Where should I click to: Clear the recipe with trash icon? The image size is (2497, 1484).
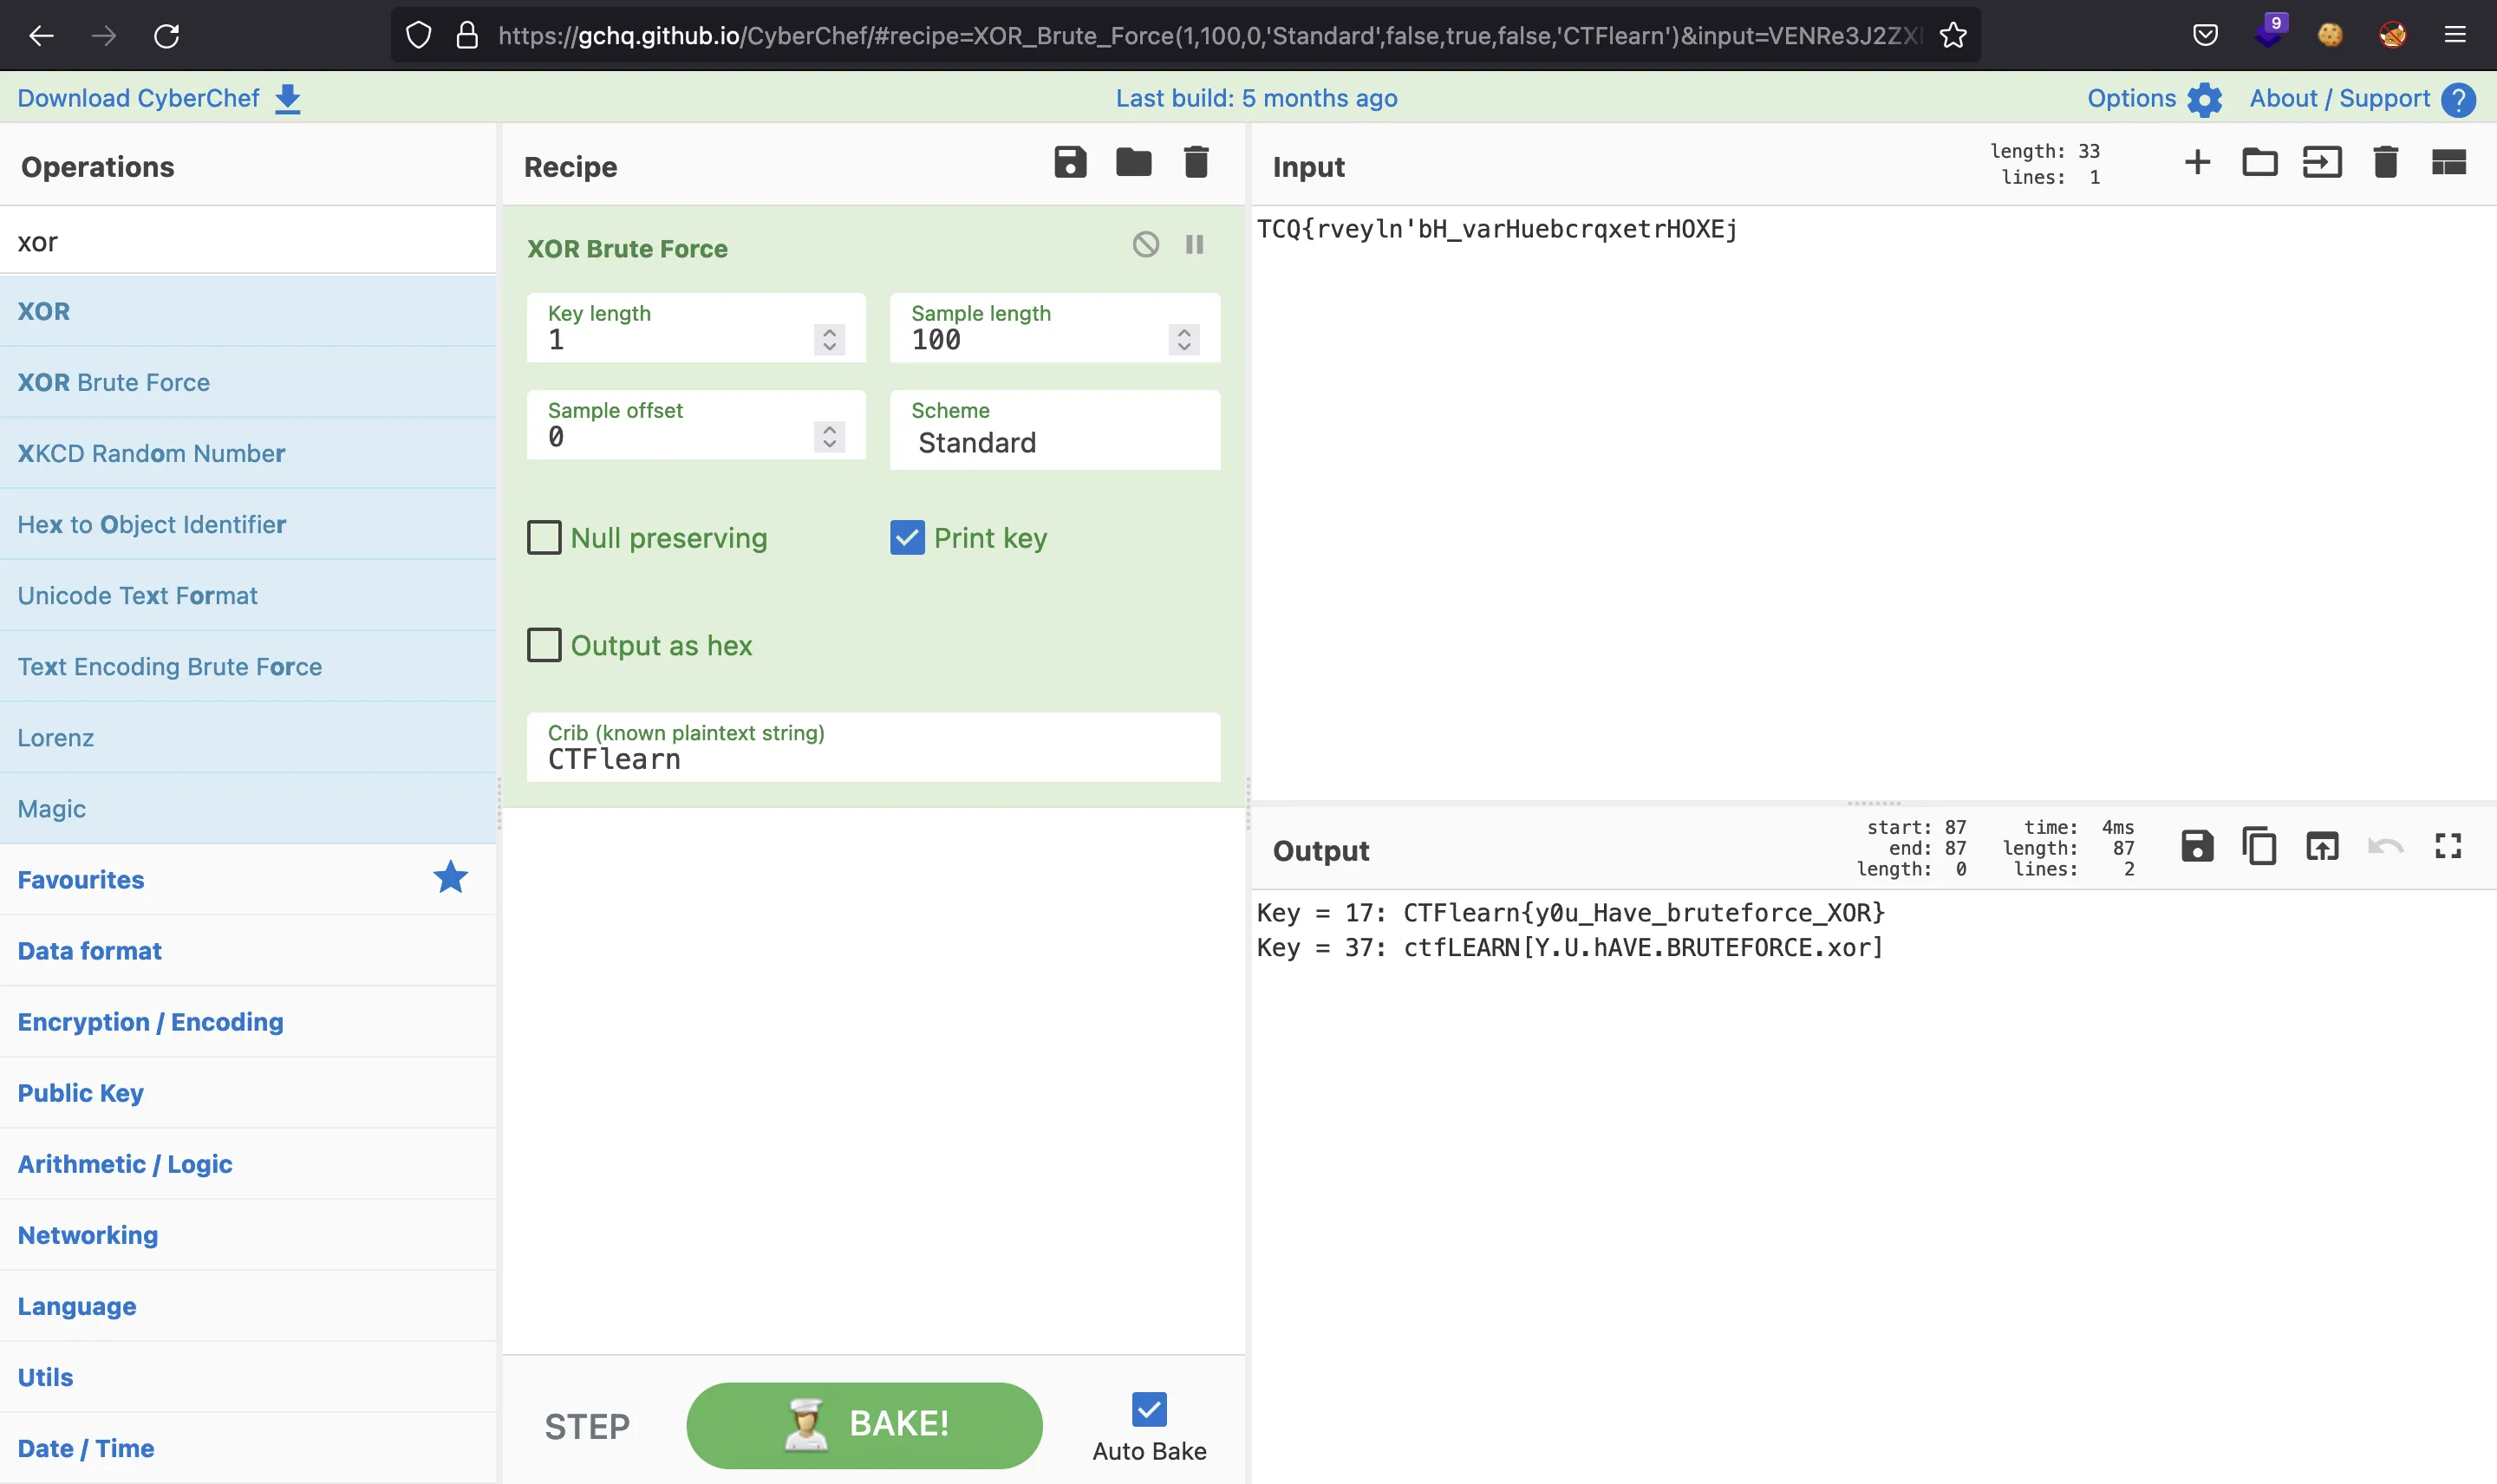point(1196,162)
